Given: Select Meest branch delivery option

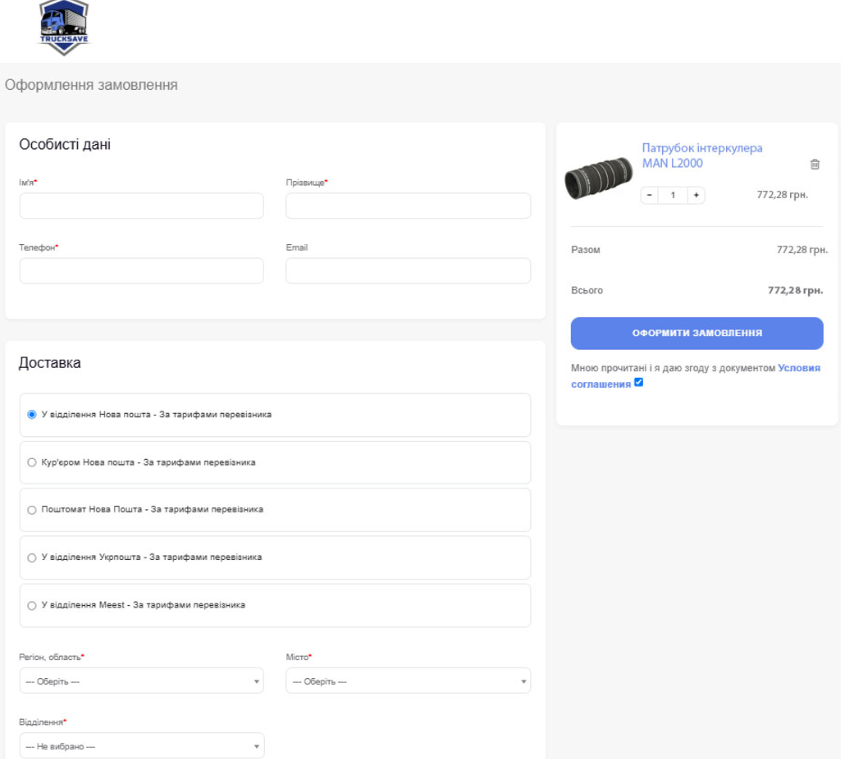Looking at the screenshot, I should coord(32,605).
